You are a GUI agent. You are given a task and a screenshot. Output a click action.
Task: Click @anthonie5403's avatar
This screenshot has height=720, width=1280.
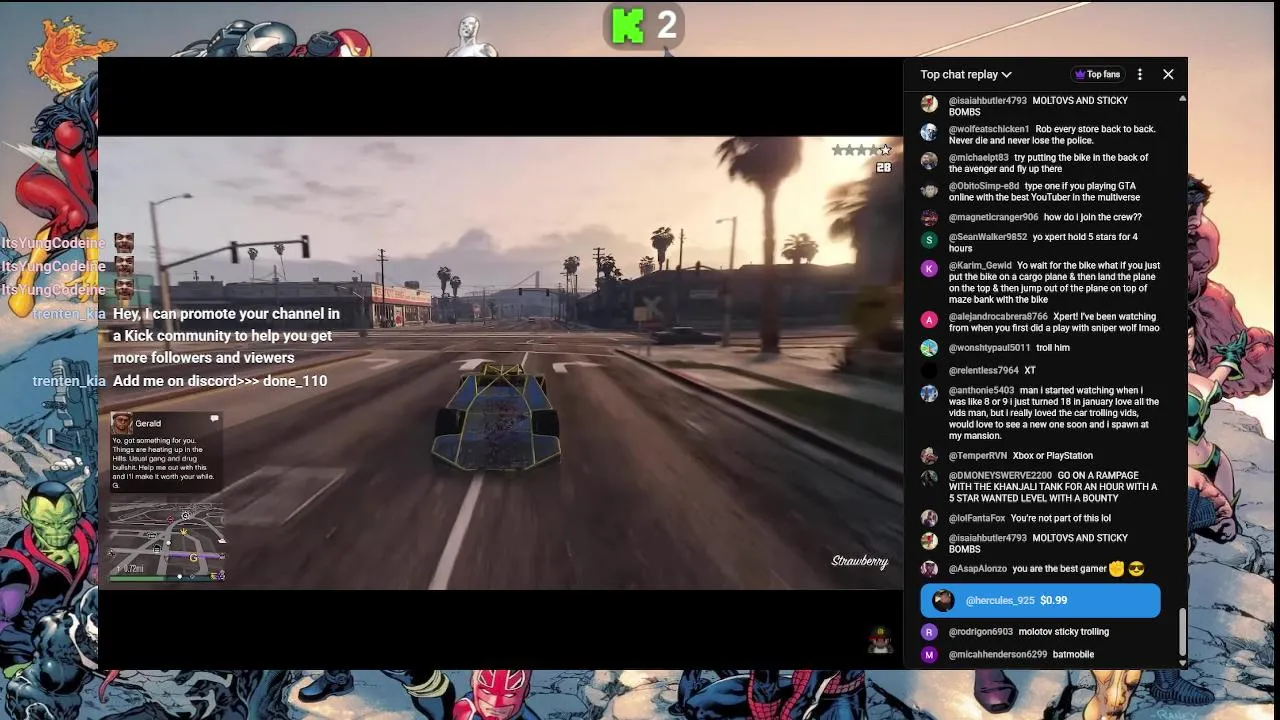929,394
